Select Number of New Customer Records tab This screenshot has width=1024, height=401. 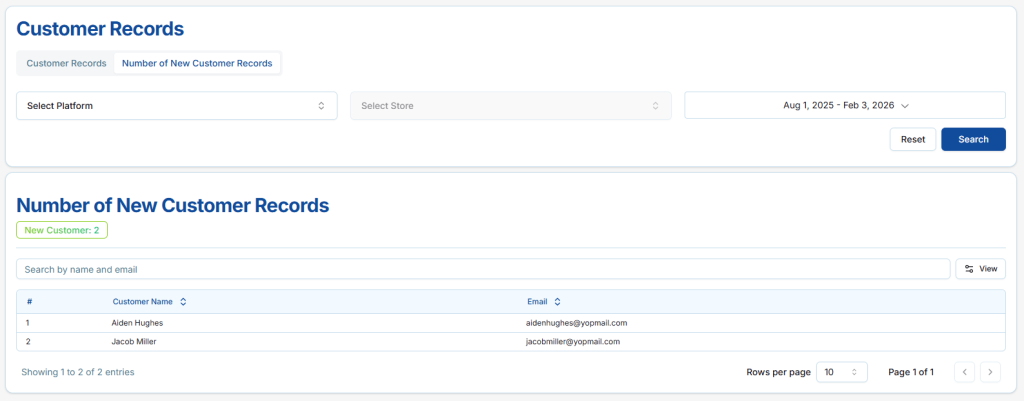197,63
